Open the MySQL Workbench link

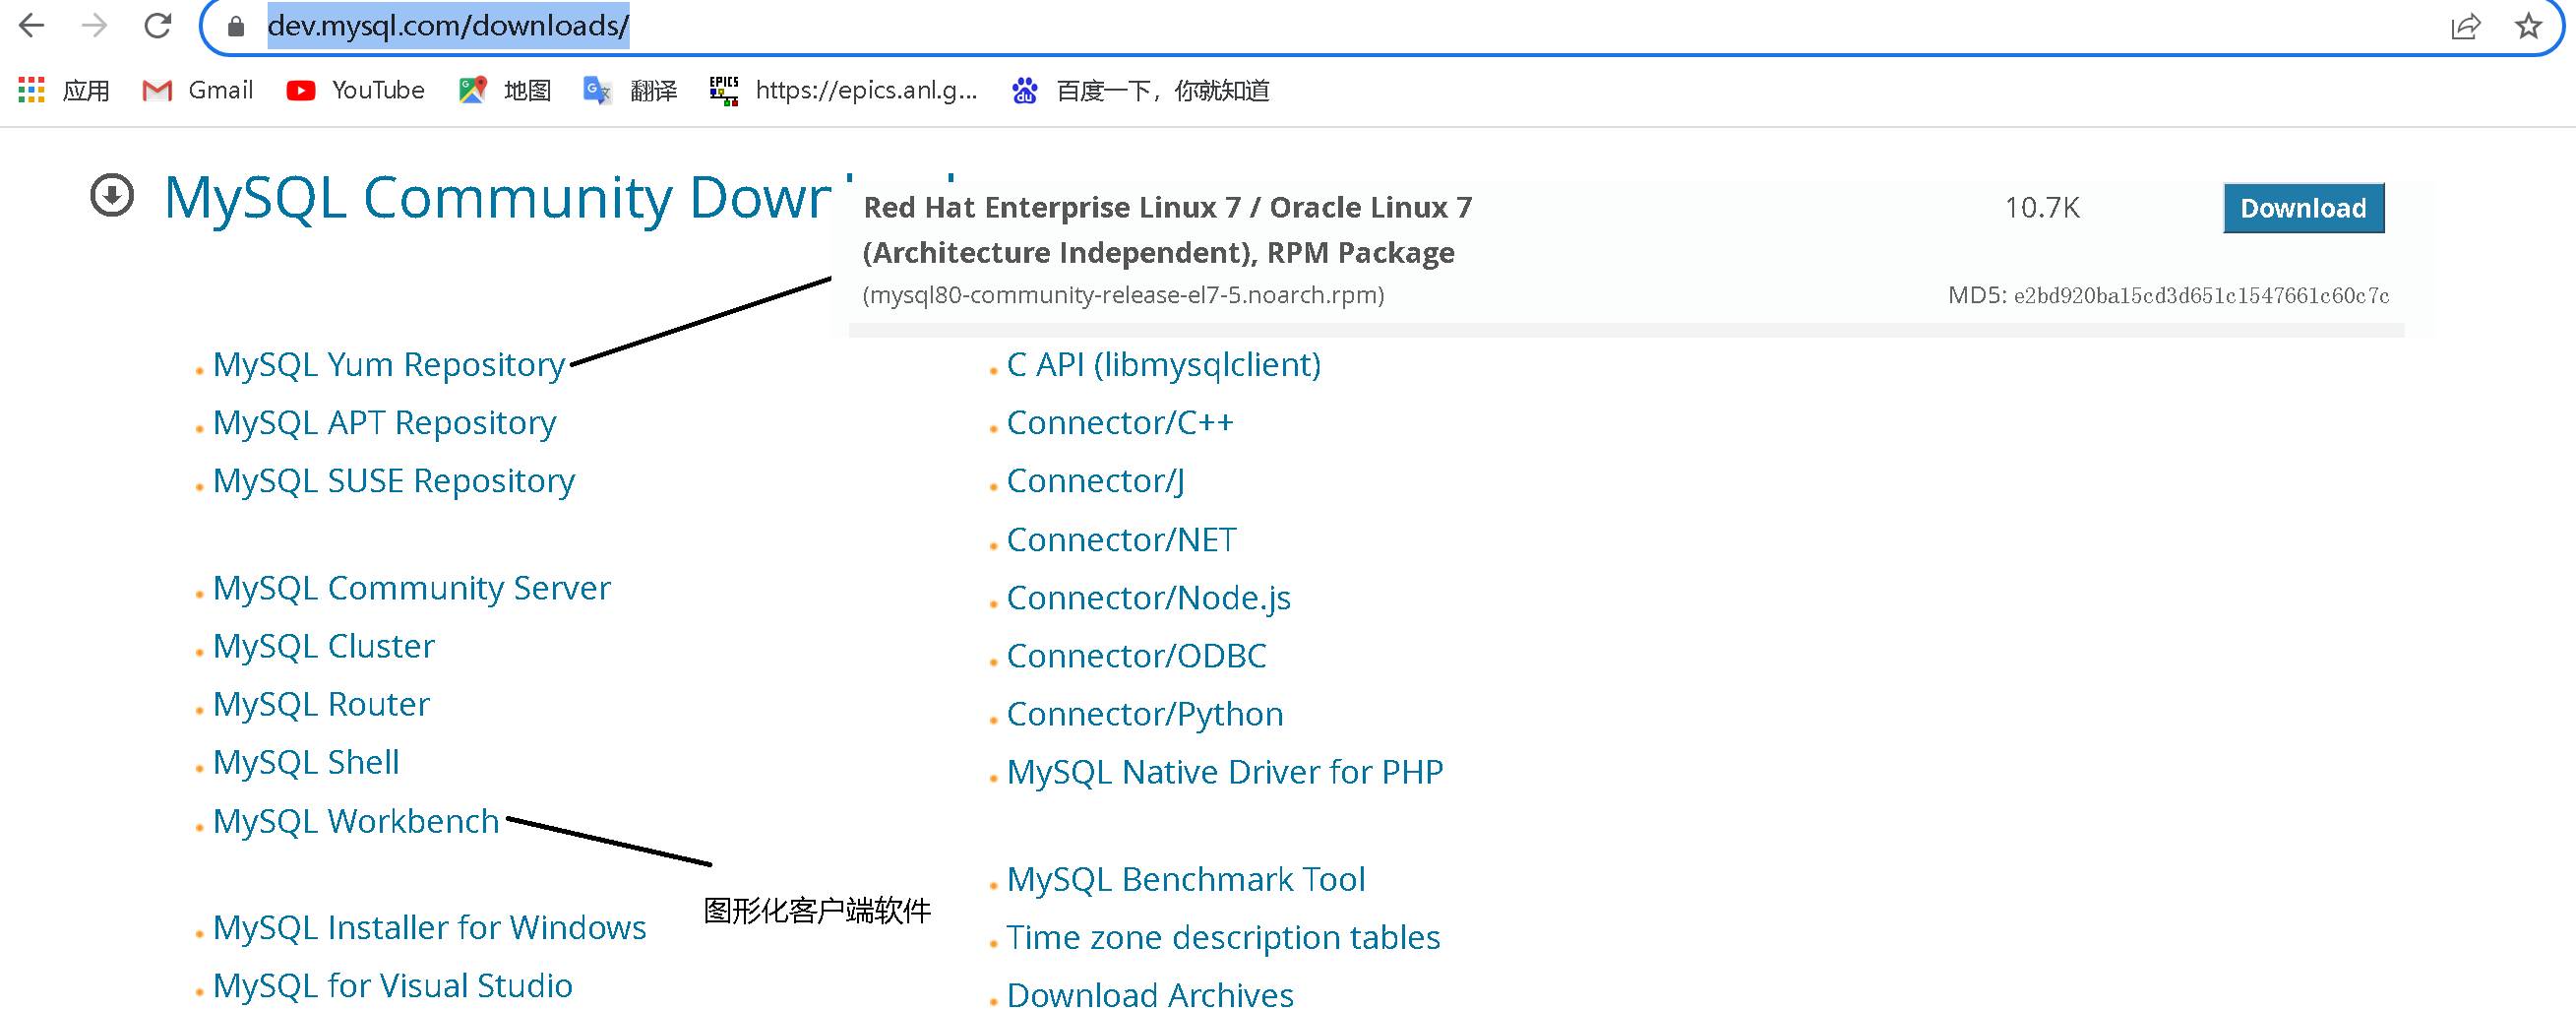click(355, 822)
